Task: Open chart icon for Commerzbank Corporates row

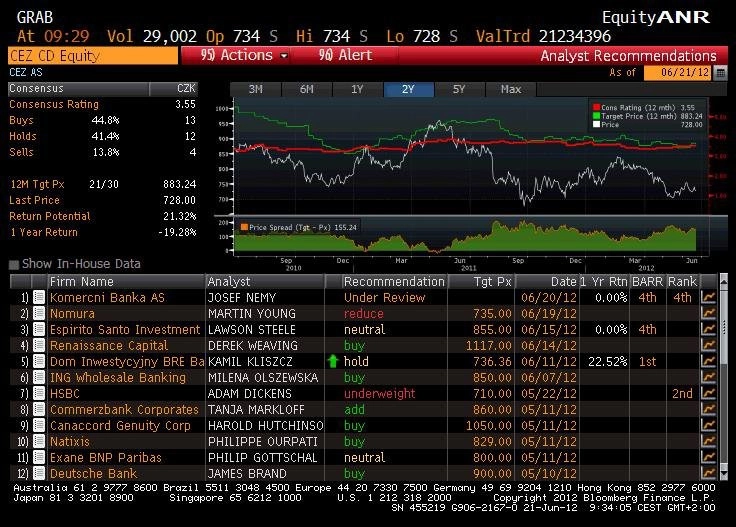Action: click(708, 409)
